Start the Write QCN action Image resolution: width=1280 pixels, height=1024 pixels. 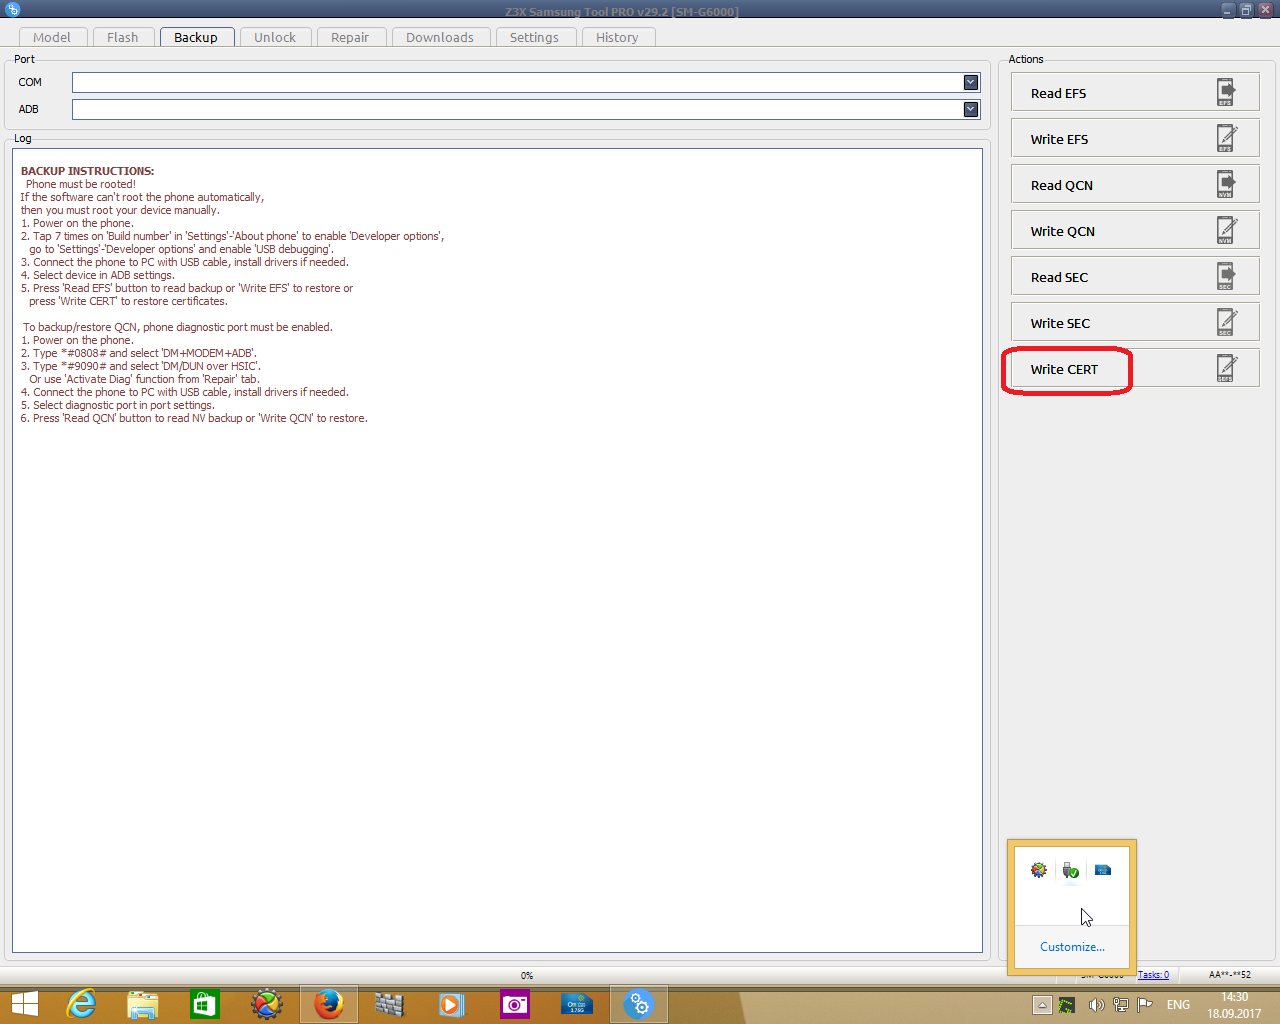click(1135, 231)
